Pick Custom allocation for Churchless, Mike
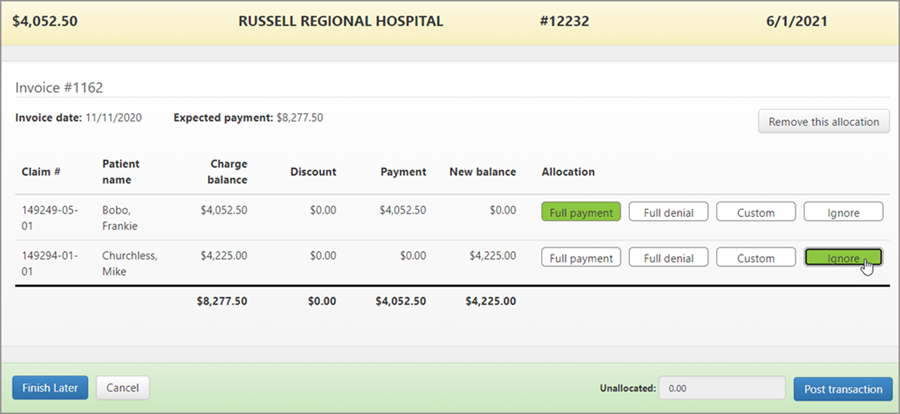Image resolution: width=900 pixels, height=414 pixels. pyautogui.click(x=756, y=258)
